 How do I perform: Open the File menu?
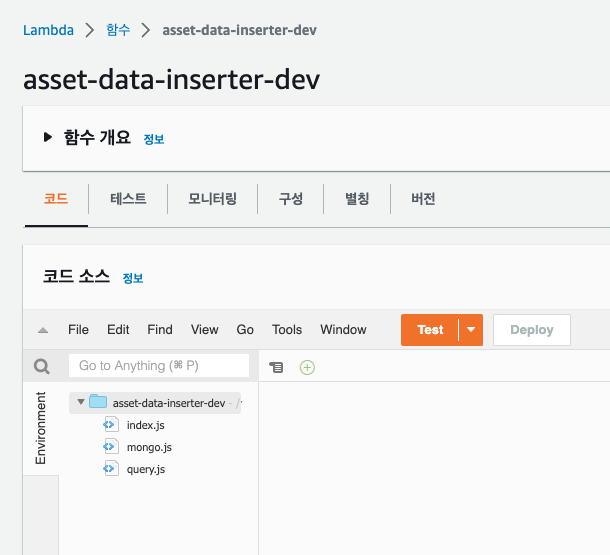[x=78, y=330]
